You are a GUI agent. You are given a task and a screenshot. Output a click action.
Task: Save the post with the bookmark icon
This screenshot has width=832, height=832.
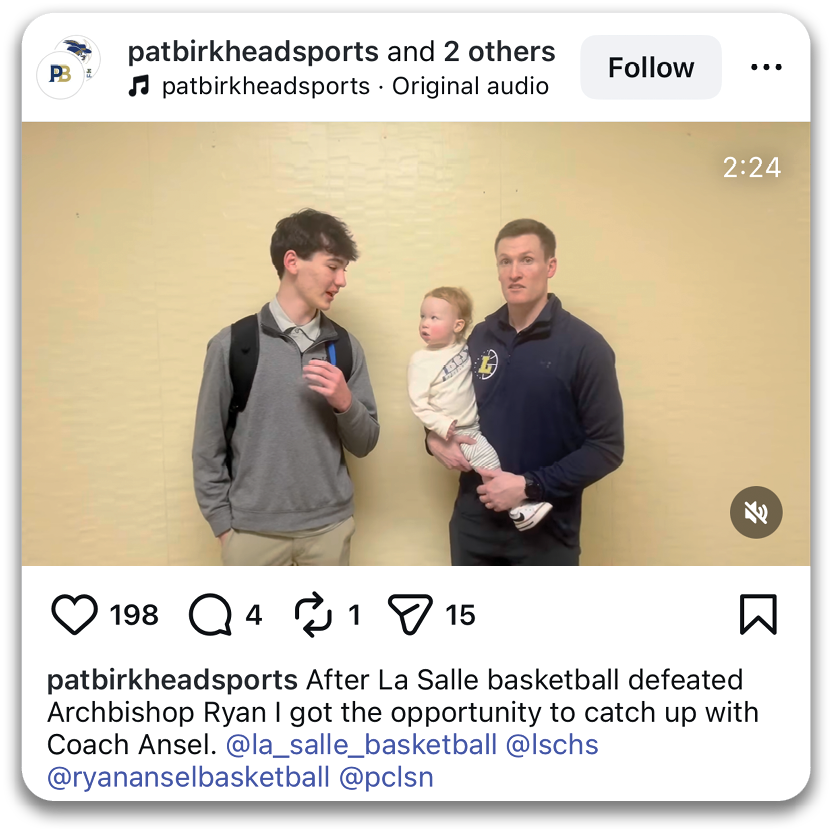pos(758,614)
